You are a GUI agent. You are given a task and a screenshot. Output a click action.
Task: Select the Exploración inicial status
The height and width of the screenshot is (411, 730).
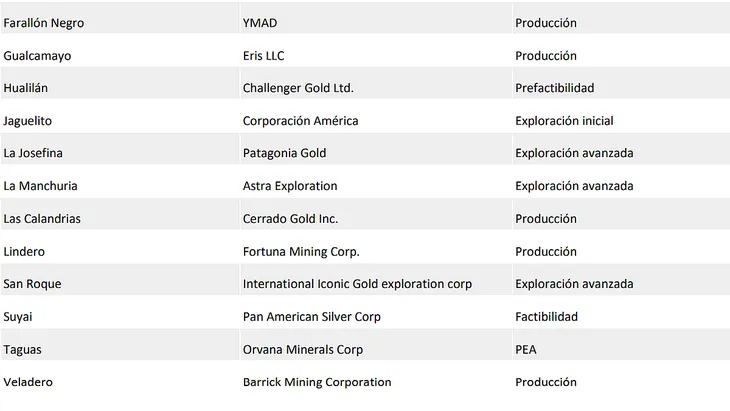tap(564, 121)
